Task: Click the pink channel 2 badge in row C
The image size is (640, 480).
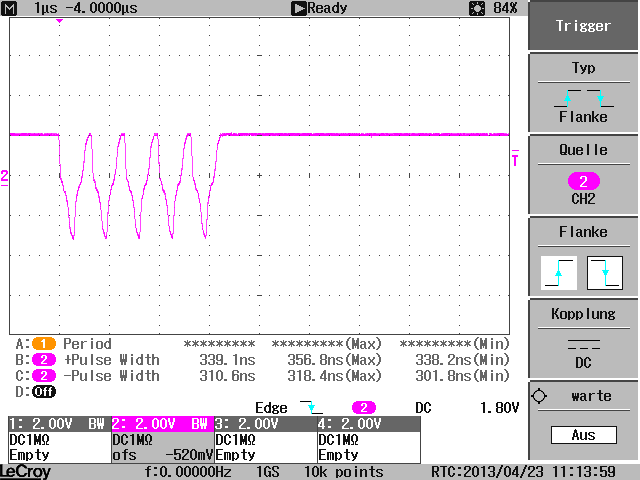Action: (44, 376)
